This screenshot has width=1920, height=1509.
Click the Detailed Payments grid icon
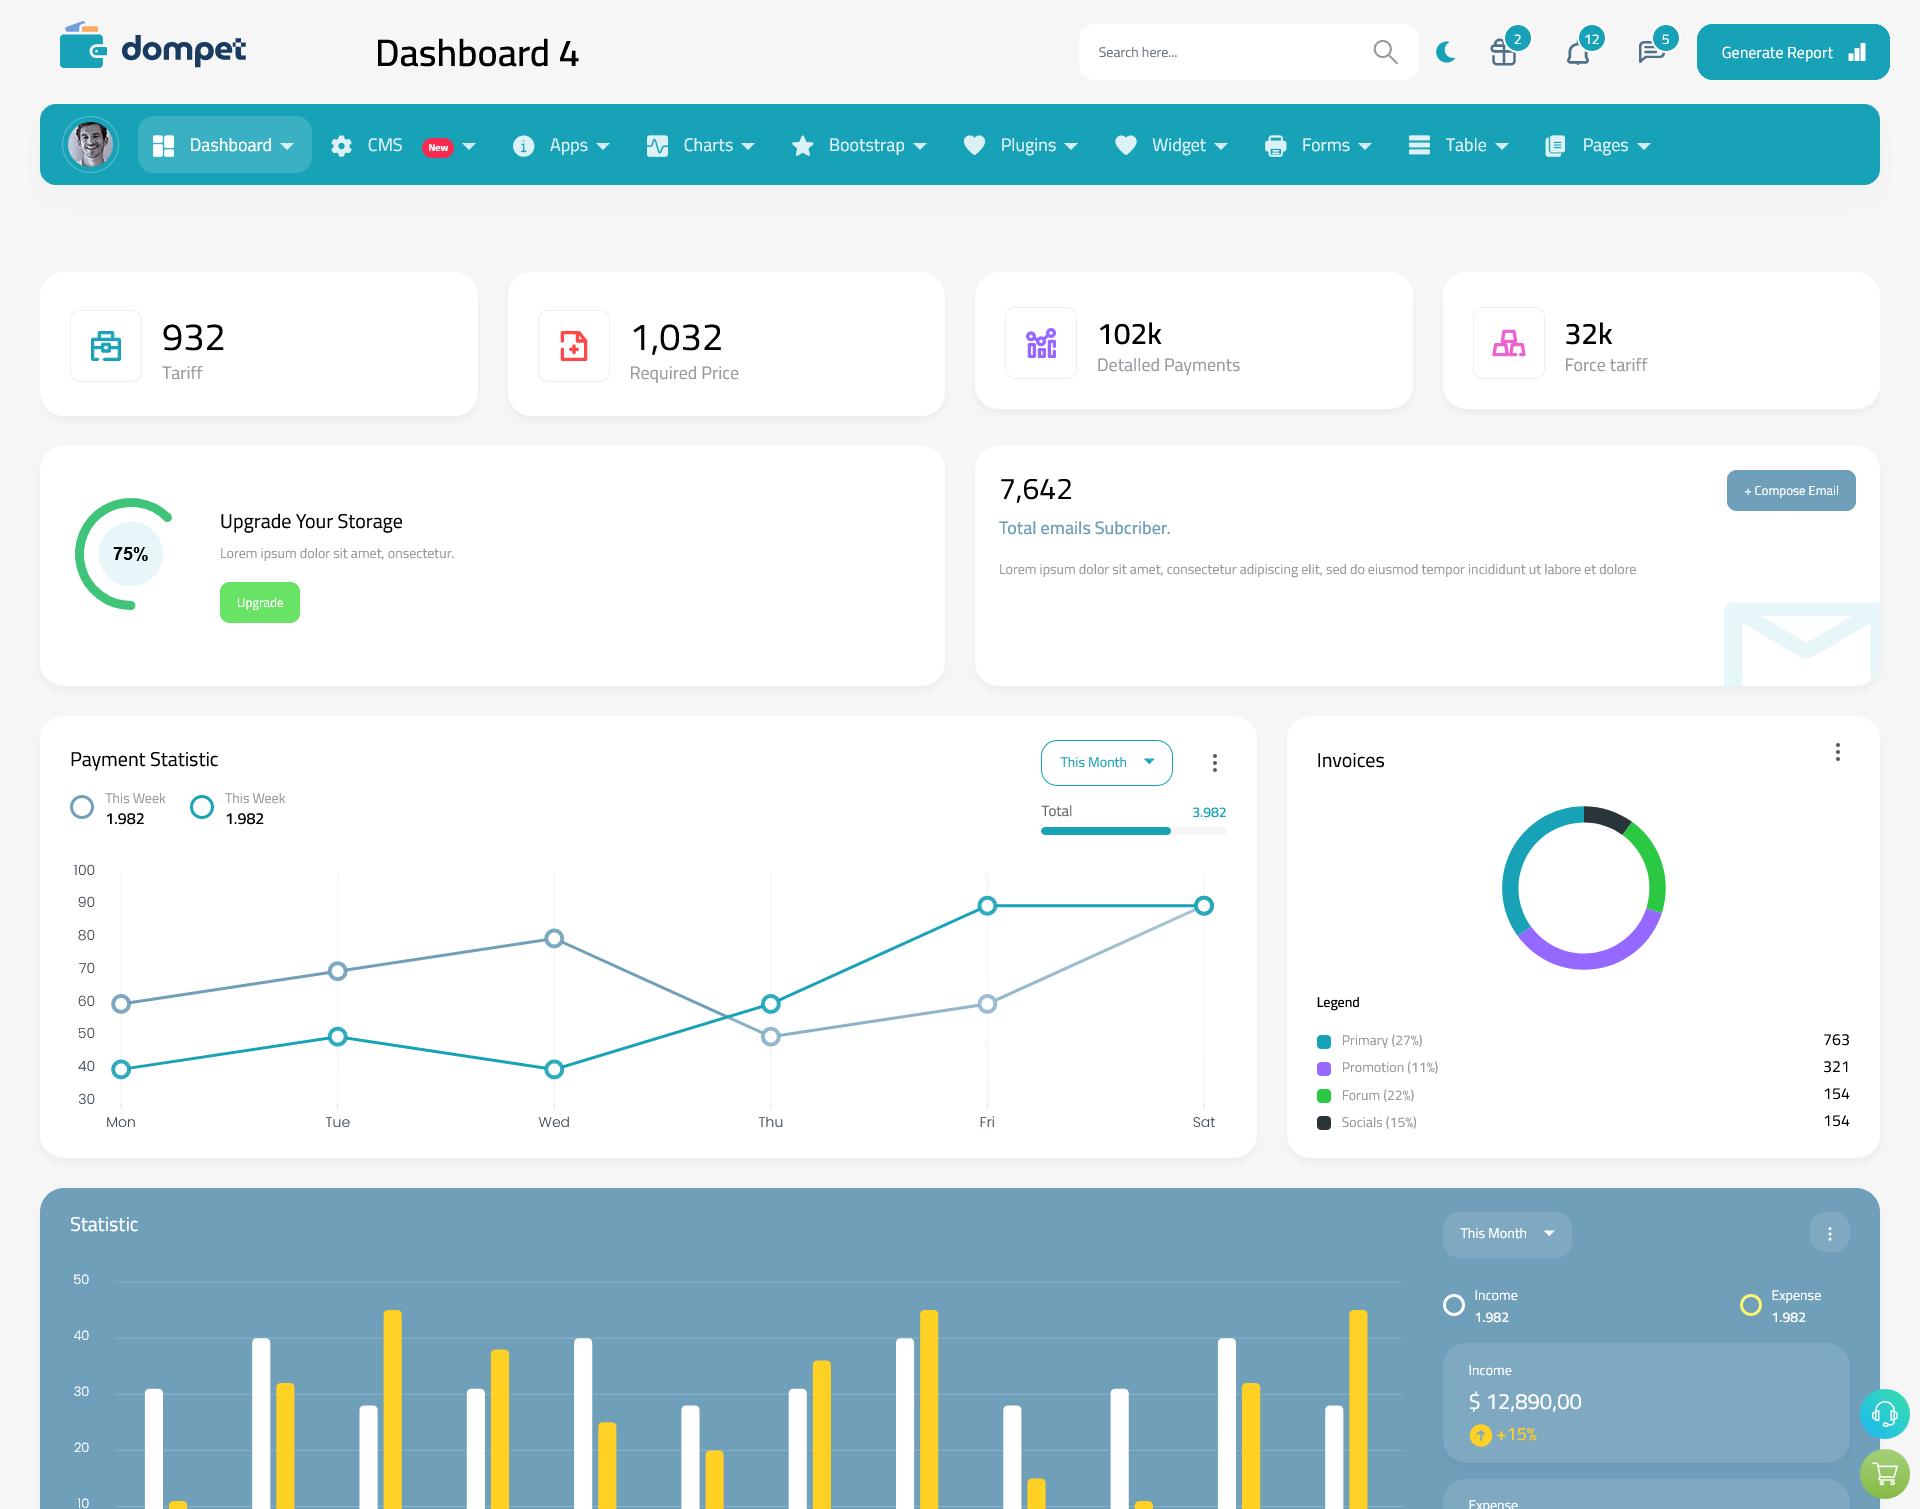tap(1038, 341)
